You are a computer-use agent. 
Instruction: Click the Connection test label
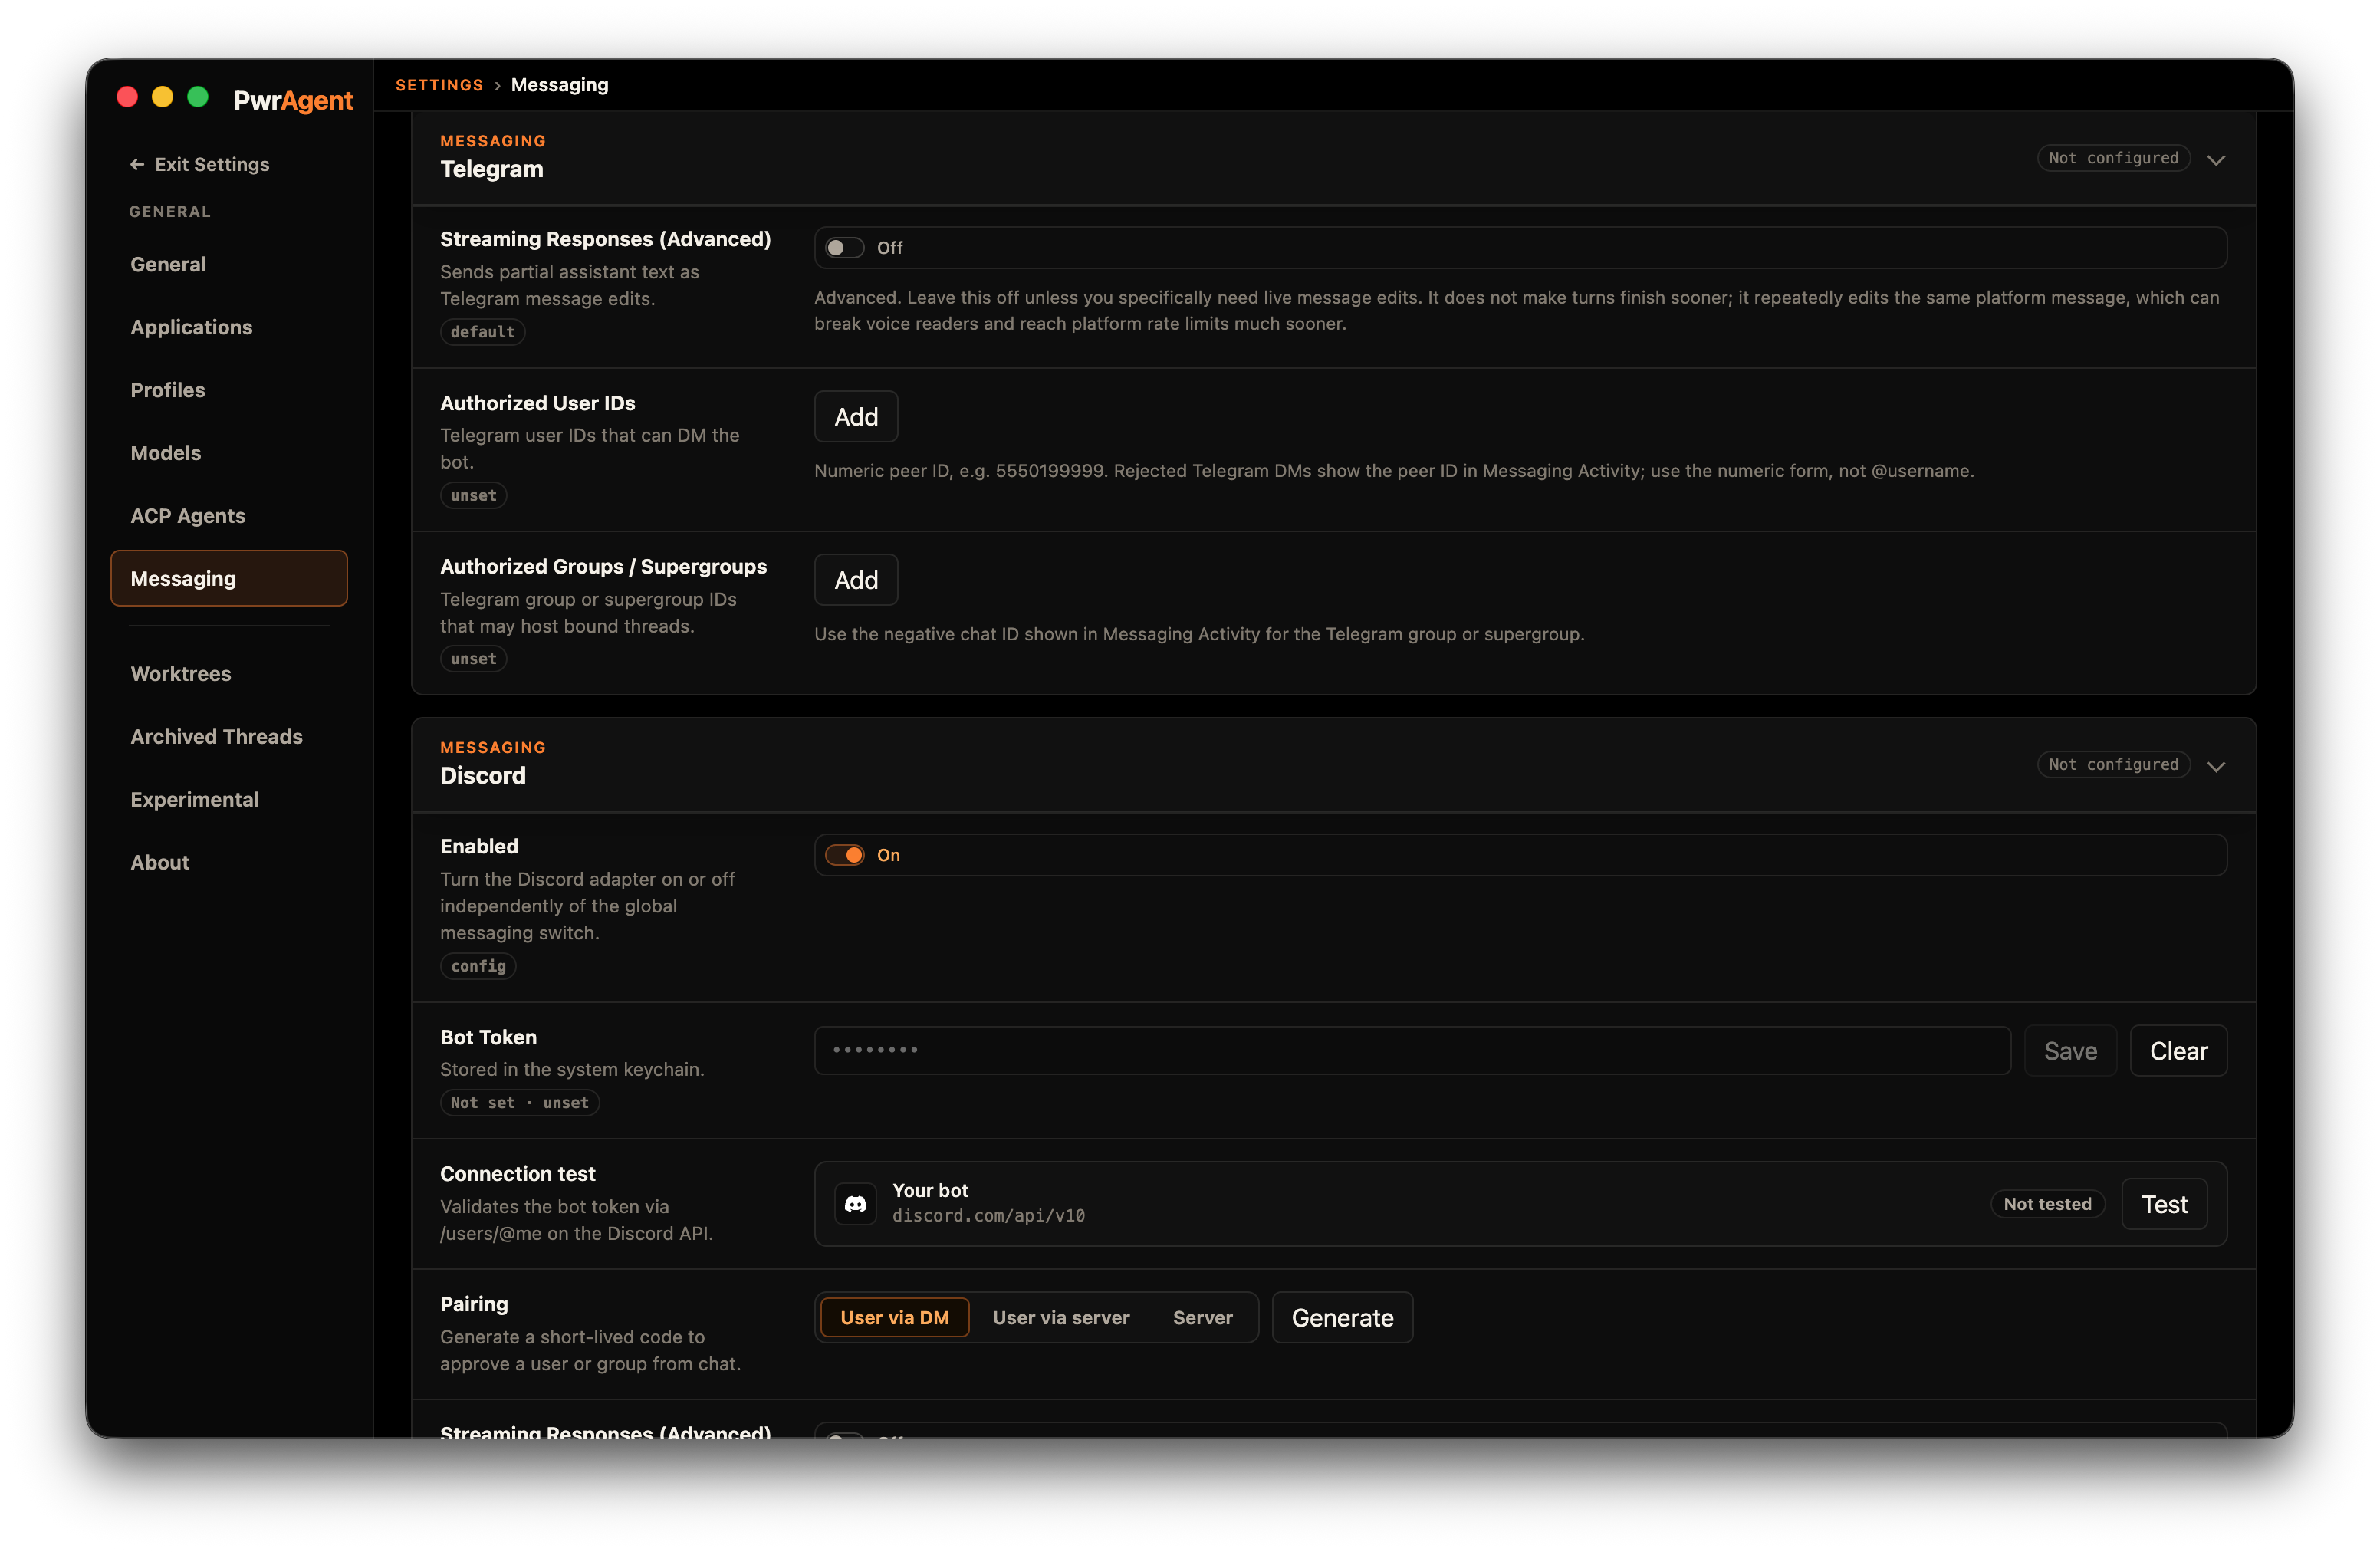point(517,1174)
